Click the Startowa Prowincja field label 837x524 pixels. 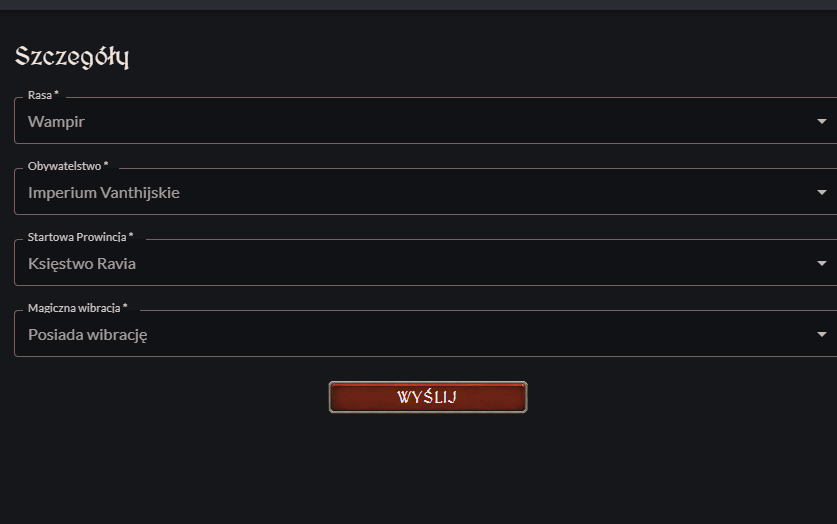77,237
